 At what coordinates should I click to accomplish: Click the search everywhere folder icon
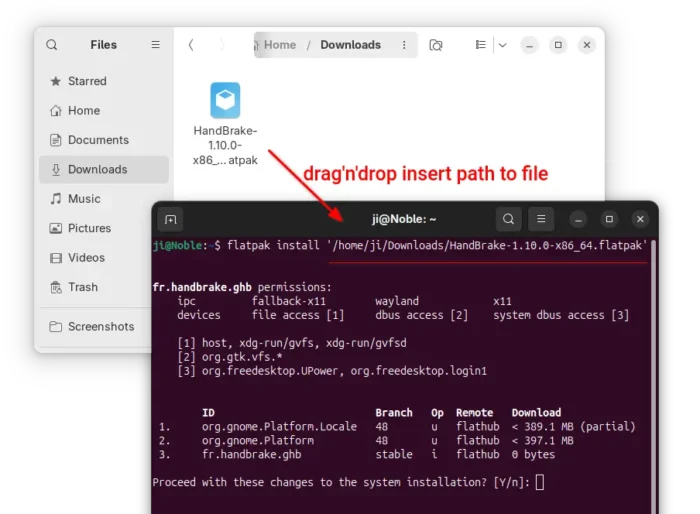pyautogui.click(x=436, y=45)
